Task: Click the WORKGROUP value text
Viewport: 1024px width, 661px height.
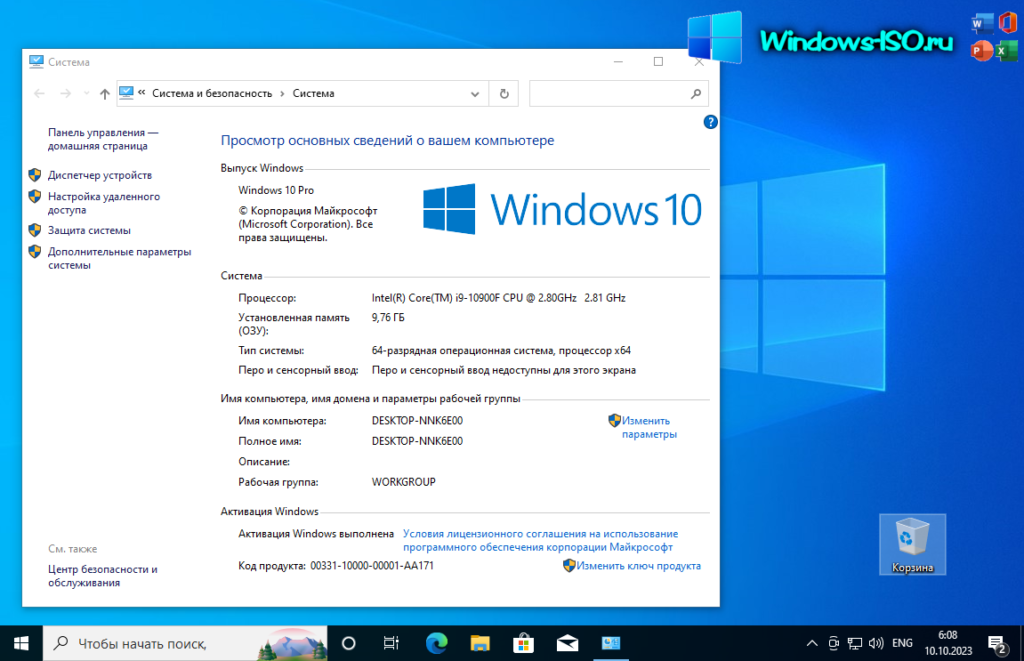Action: (404, 482)
